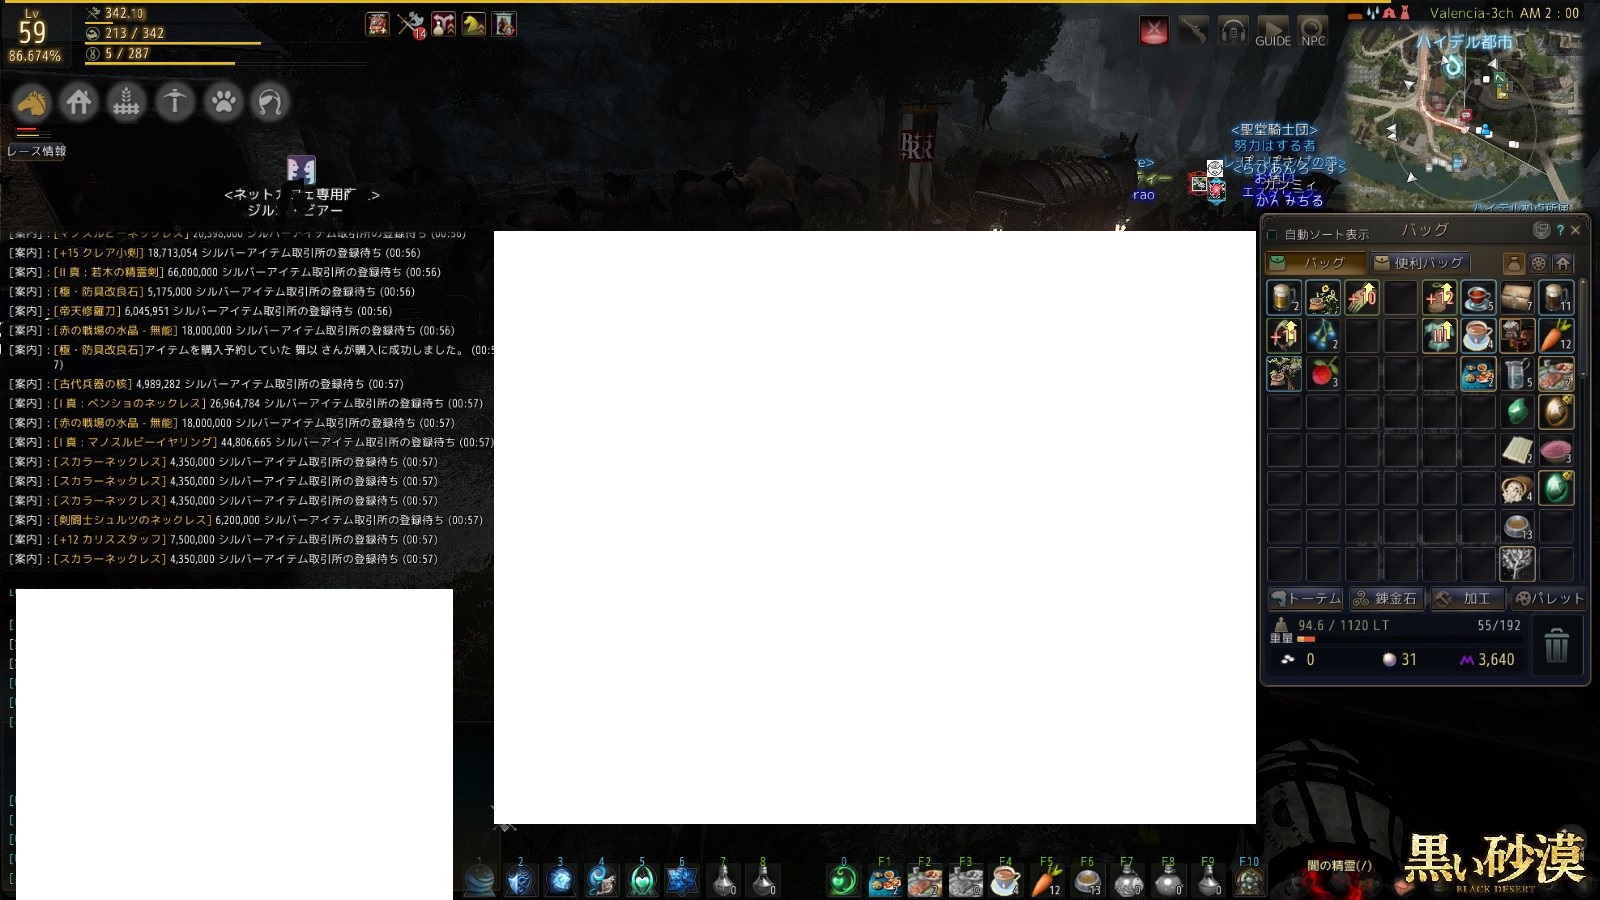Open the トーテム button

1305,598
